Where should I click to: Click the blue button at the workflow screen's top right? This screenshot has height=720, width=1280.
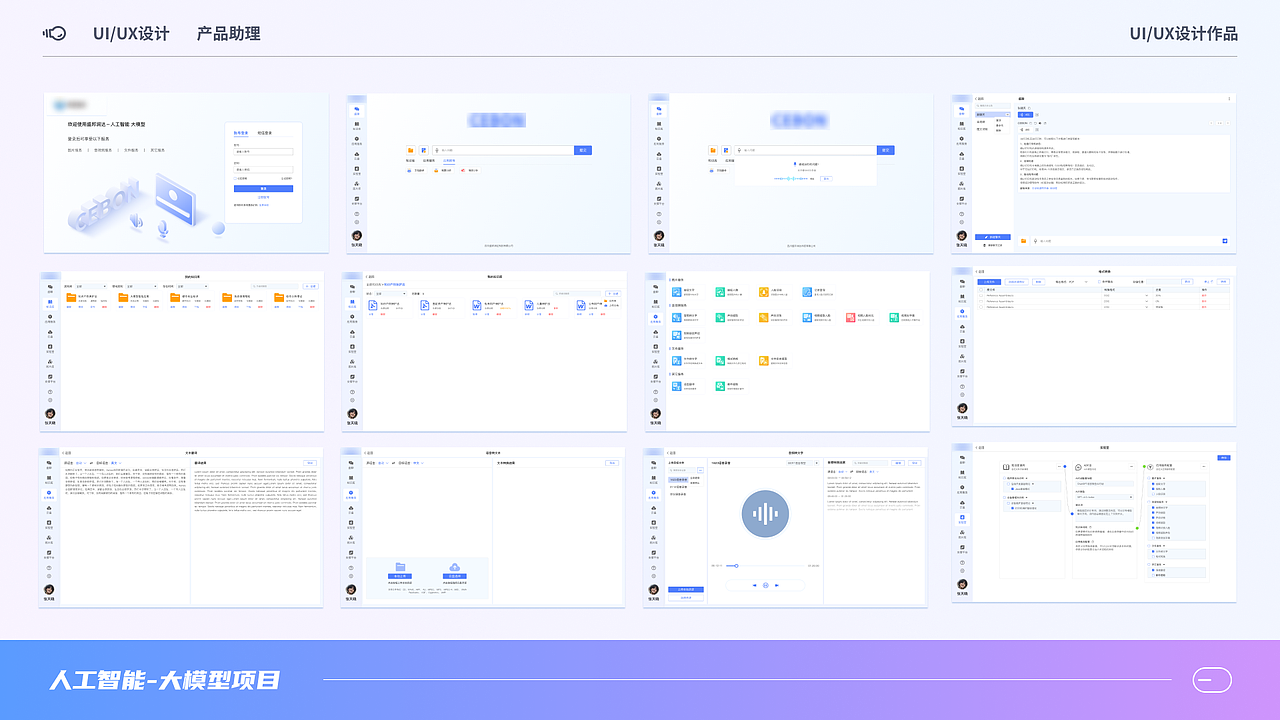coord(1224,458)
